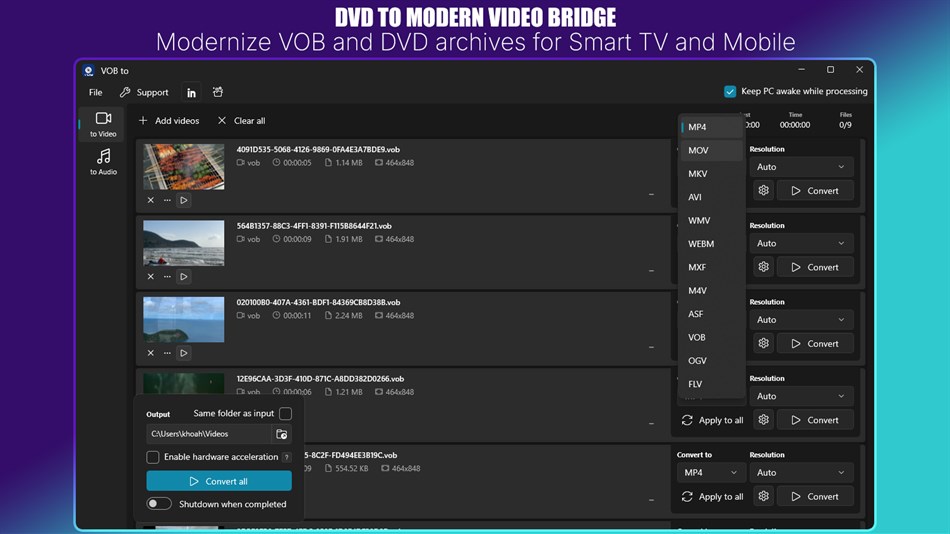Toggle Keep PC awake while processing checkbox
The image size is (950, 534).
click(x=730, y=92)
